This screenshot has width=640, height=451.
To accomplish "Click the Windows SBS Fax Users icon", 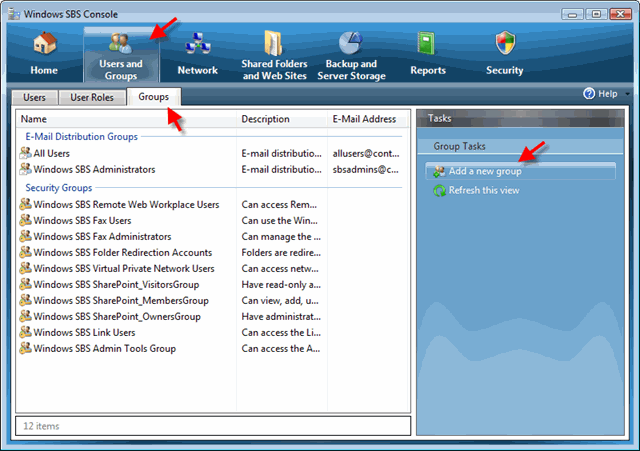I will tap(25, 220).
